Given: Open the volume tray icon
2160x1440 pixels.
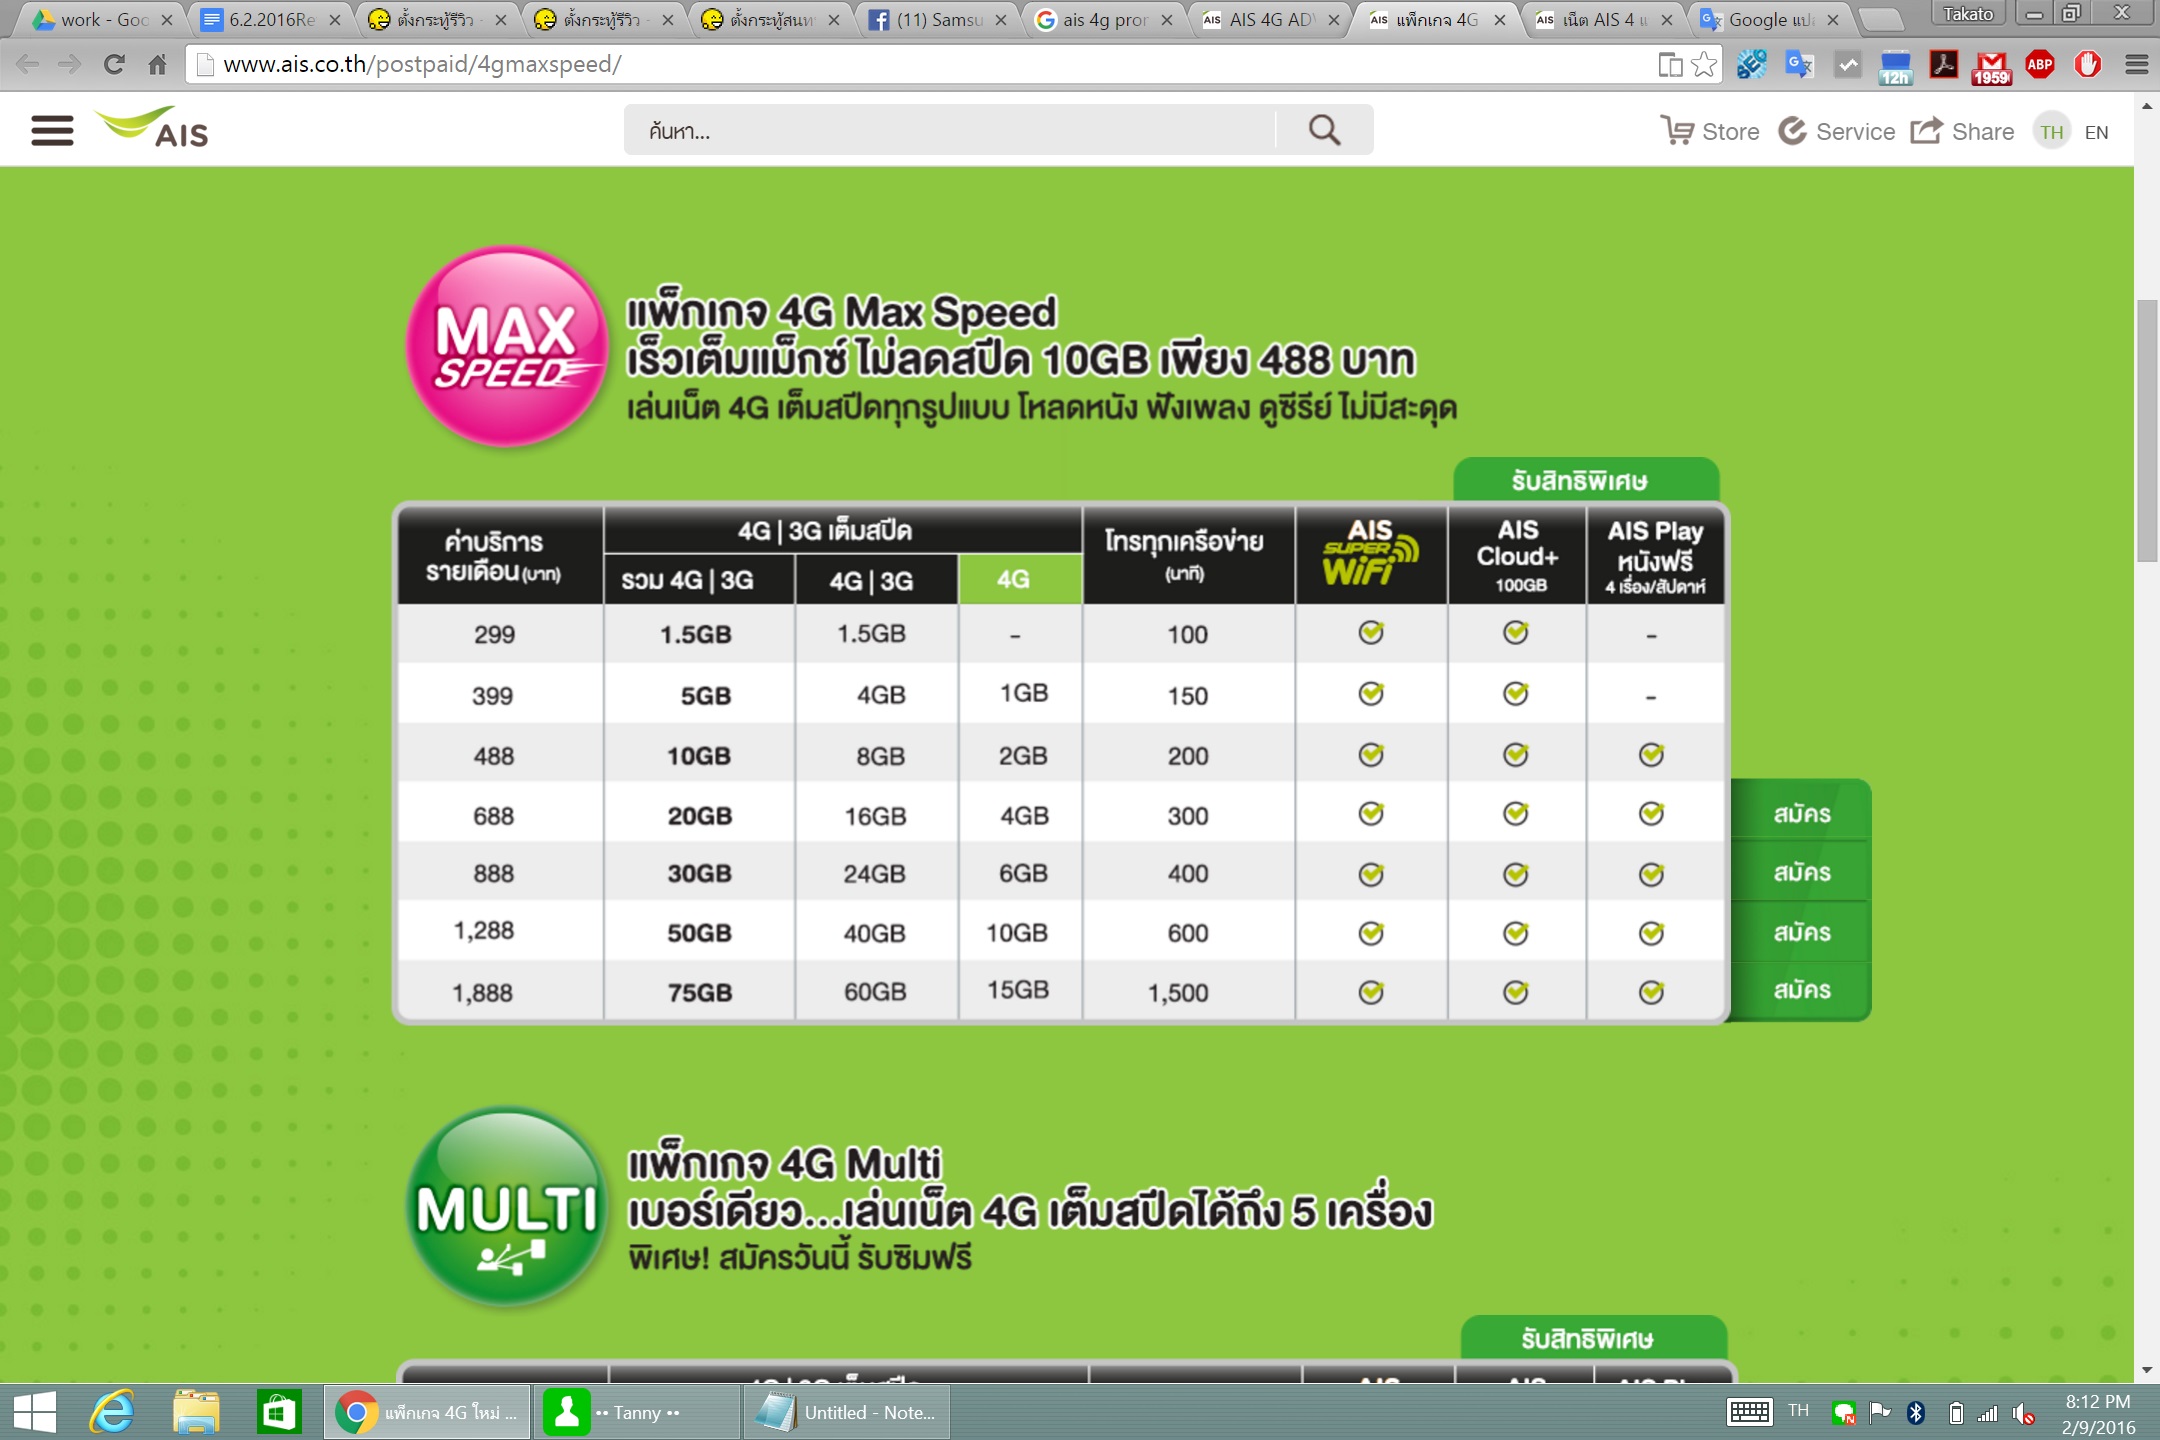Looking at the screenshot, I should click(2023, 1413).
